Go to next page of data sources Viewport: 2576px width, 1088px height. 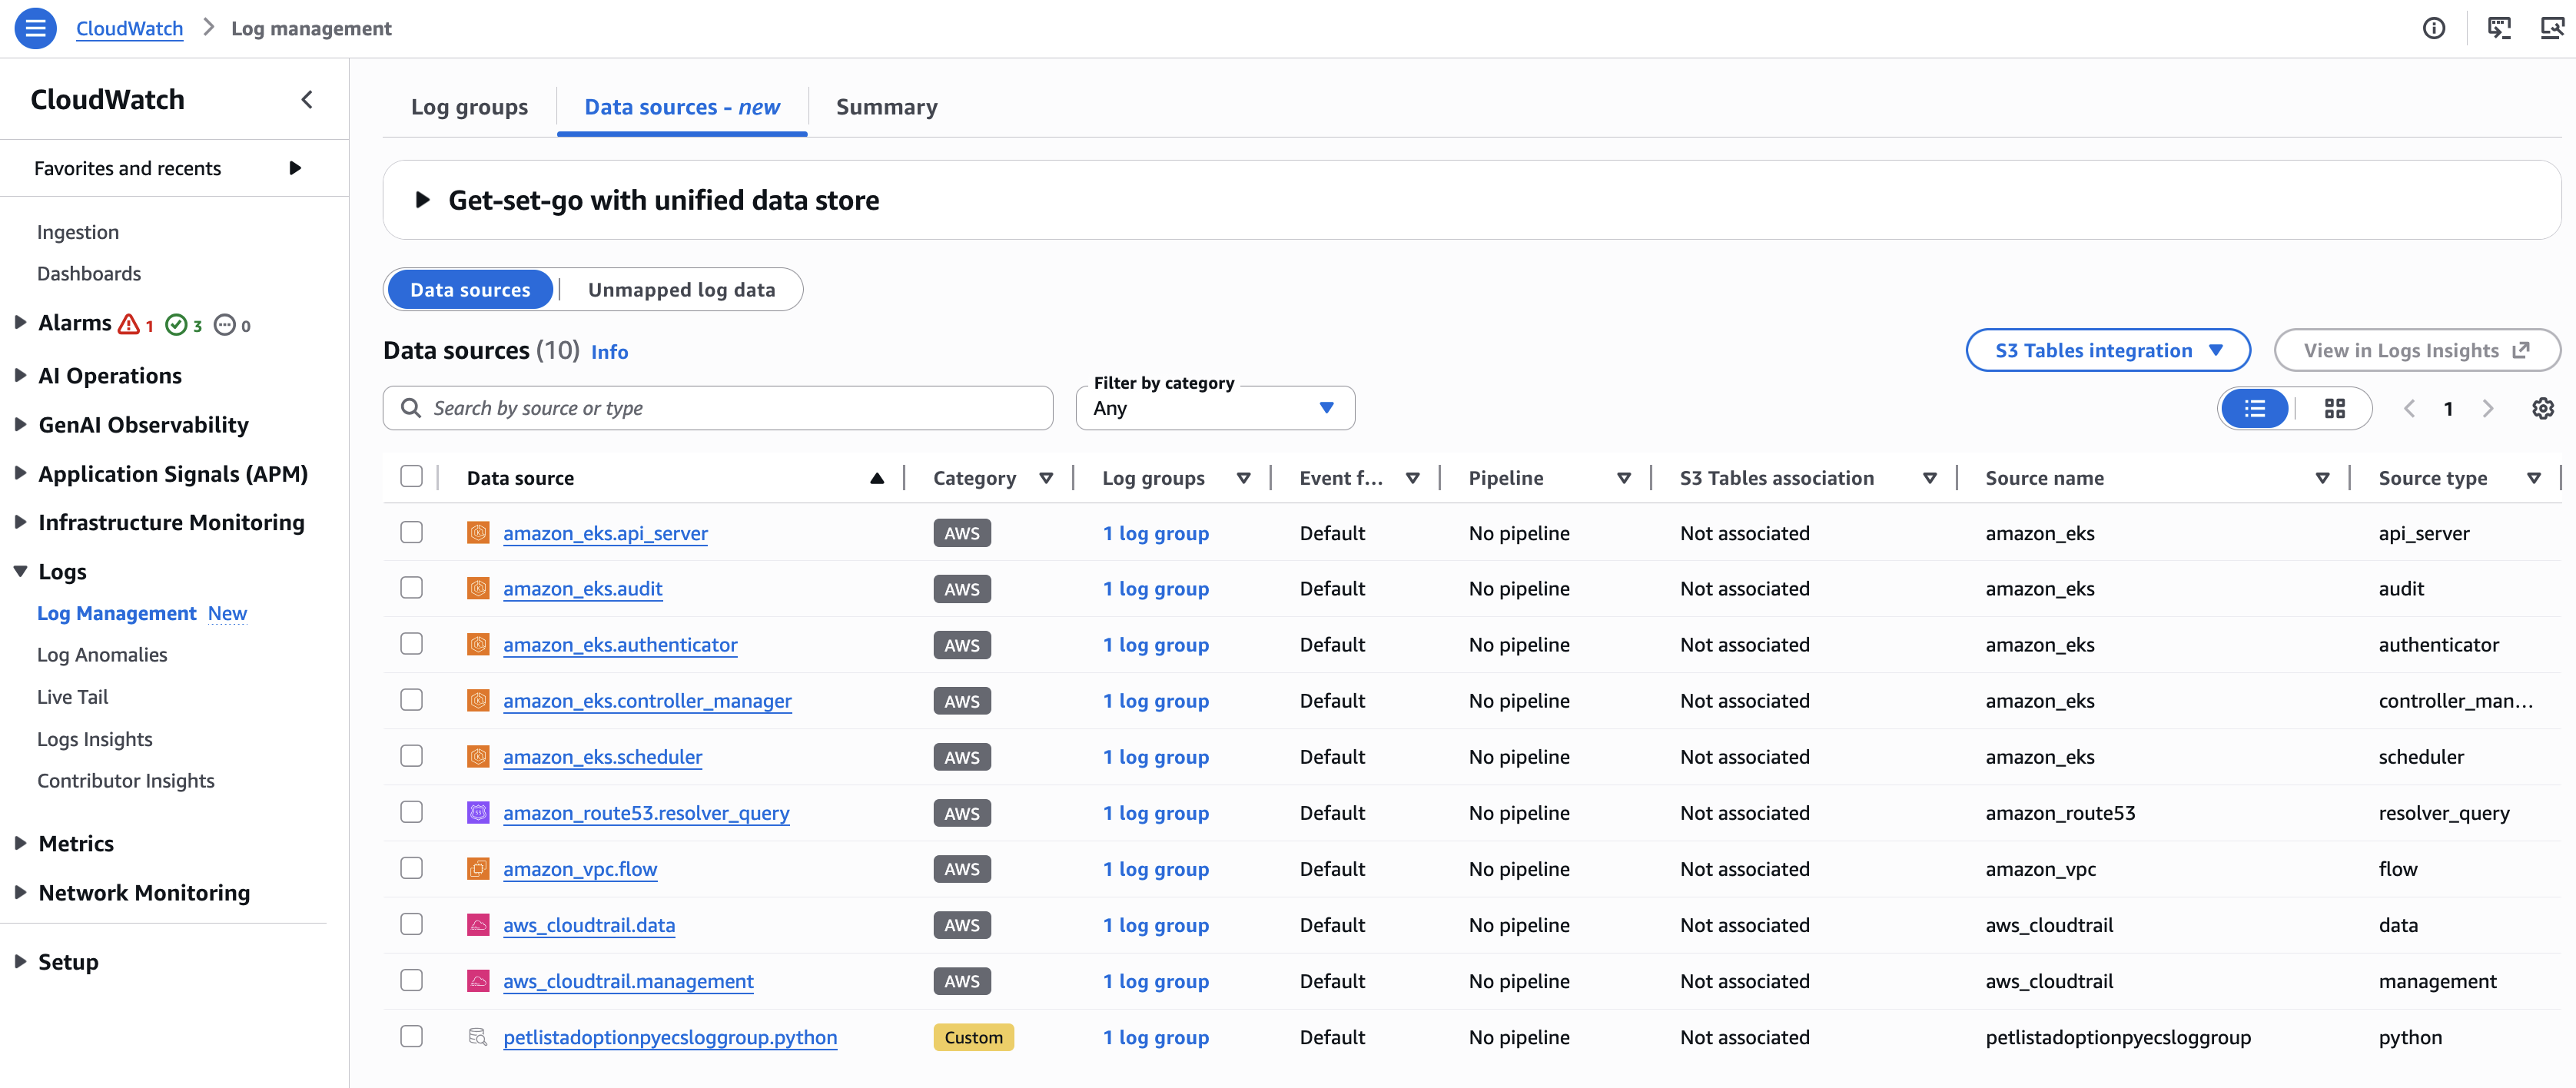point(2488,408)
